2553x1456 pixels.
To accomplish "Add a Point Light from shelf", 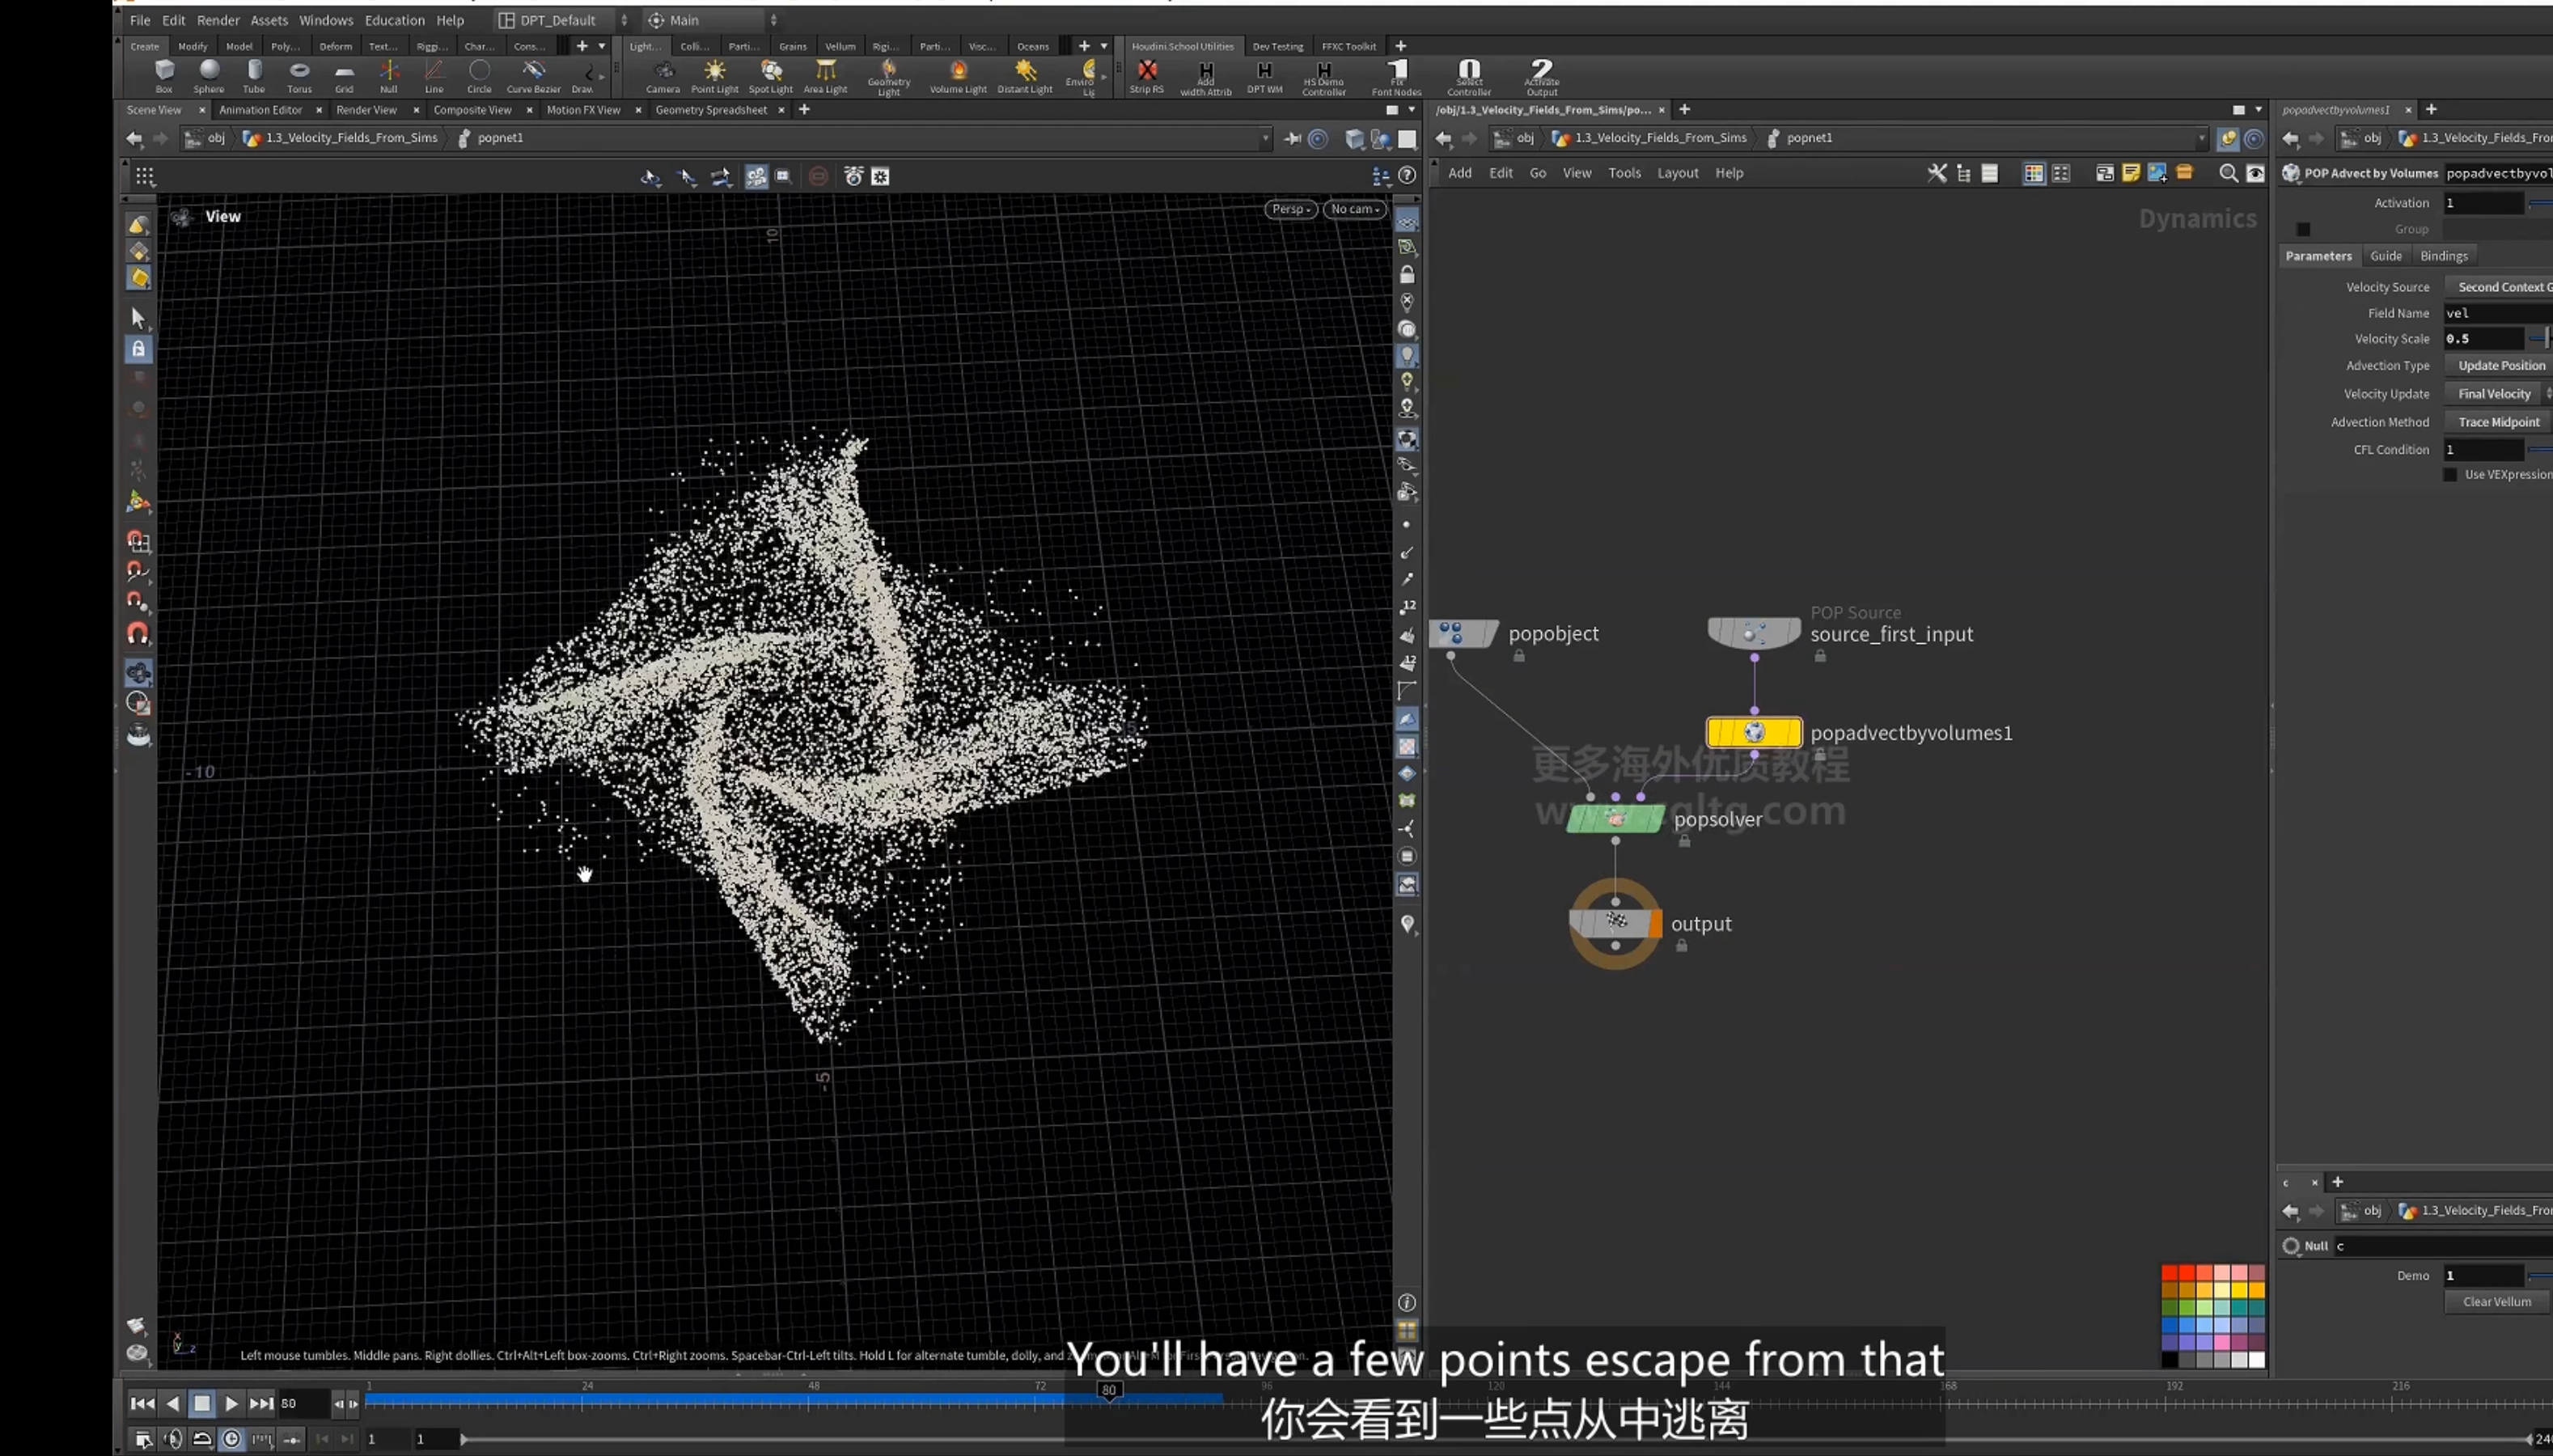I will pyautogui.click(x=714, y=75).
